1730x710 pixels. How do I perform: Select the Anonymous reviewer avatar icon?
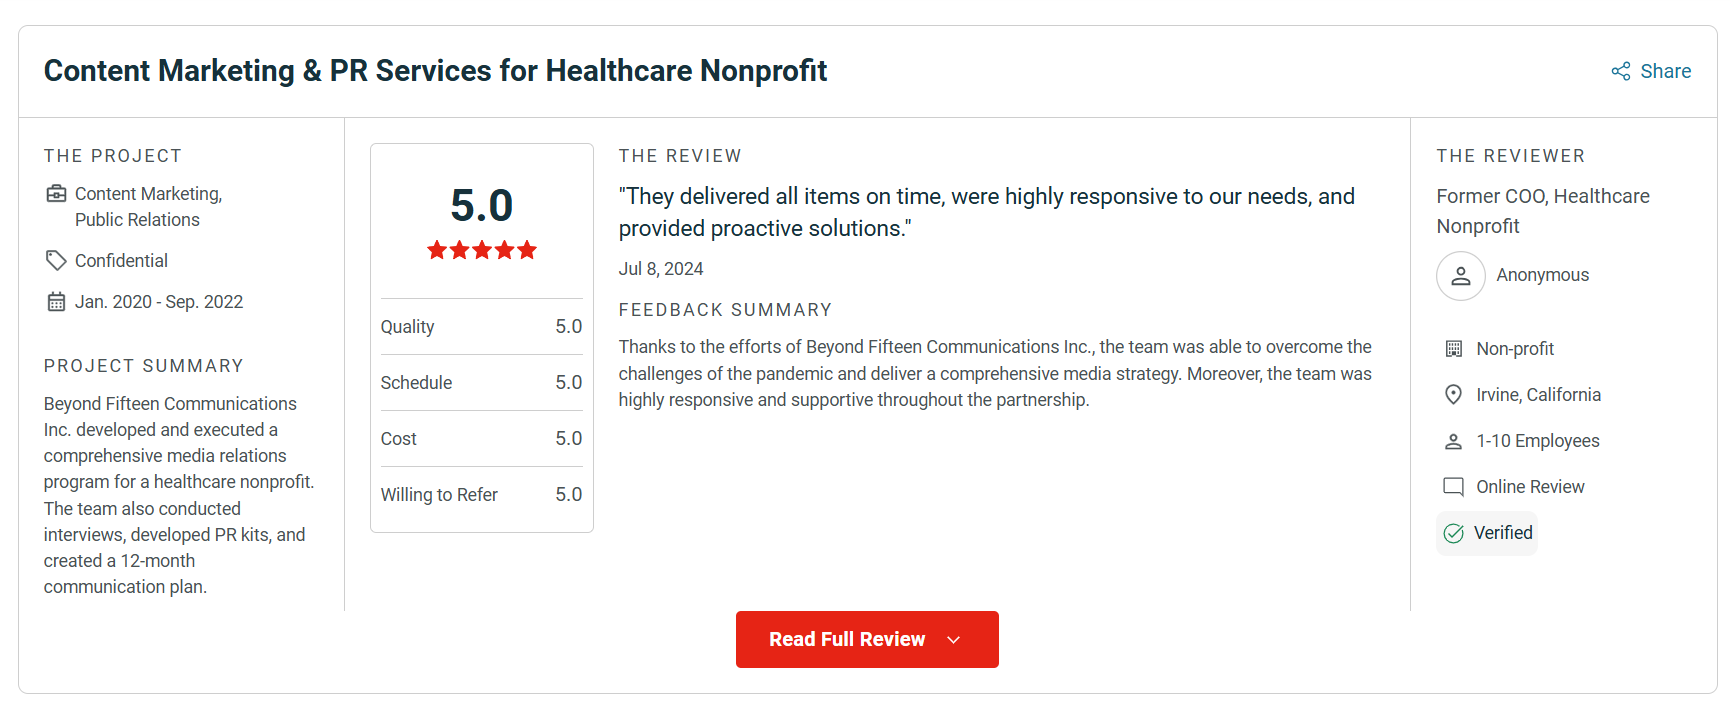[x=1460, y=276]
